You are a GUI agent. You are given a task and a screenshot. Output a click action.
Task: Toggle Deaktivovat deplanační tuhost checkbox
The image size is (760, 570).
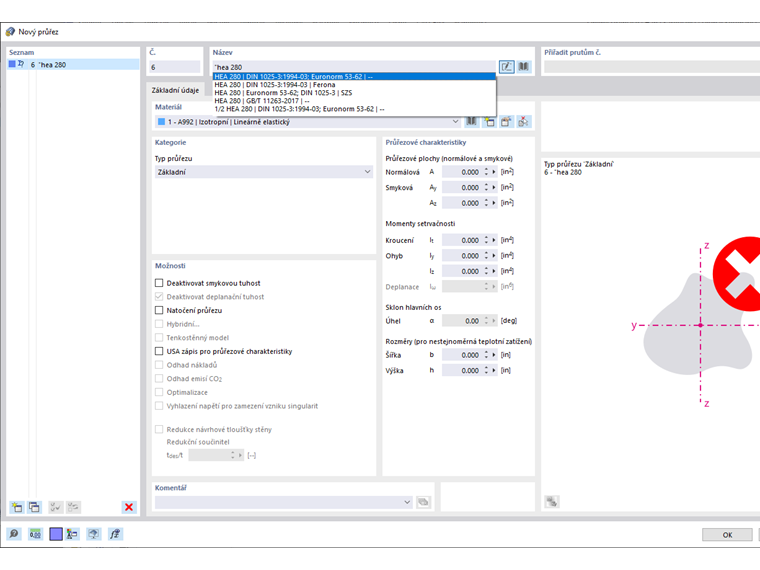pos(159,296)
